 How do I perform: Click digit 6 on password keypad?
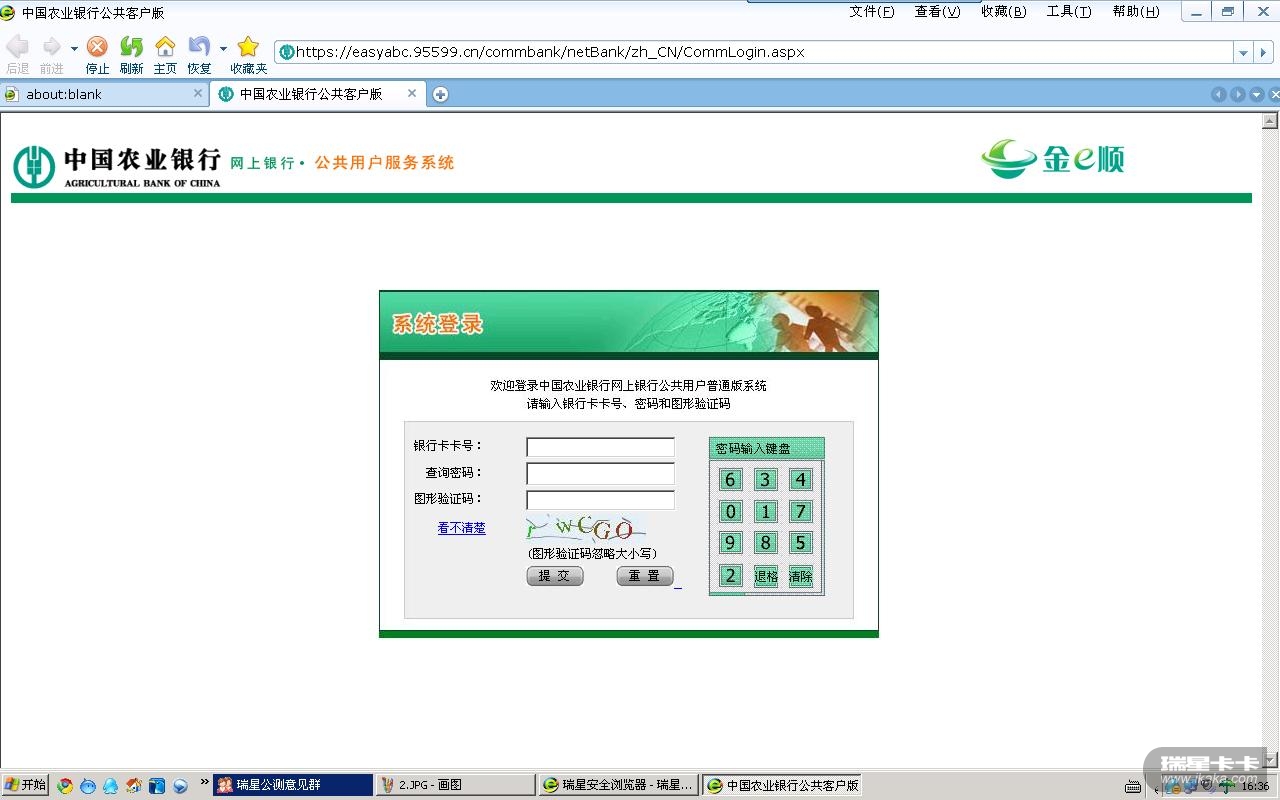pyautogui.click(x=731, y=480)
